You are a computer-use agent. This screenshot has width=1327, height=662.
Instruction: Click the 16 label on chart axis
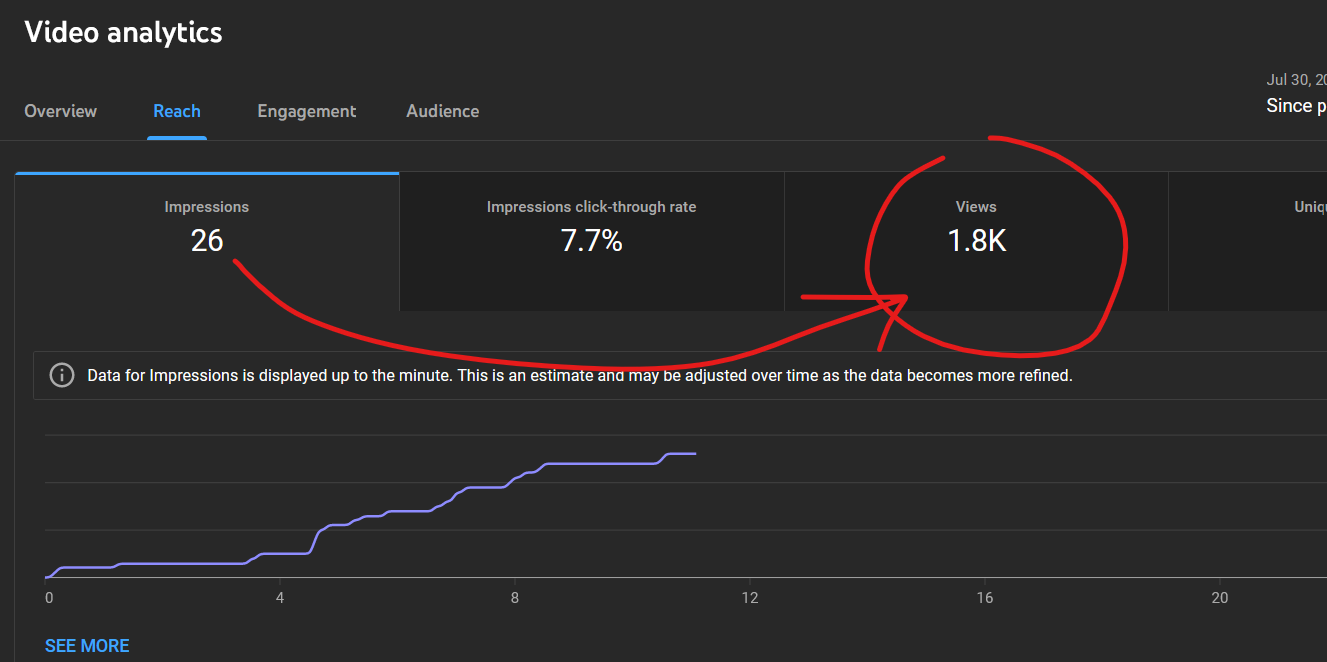click(x=985, y=598)
